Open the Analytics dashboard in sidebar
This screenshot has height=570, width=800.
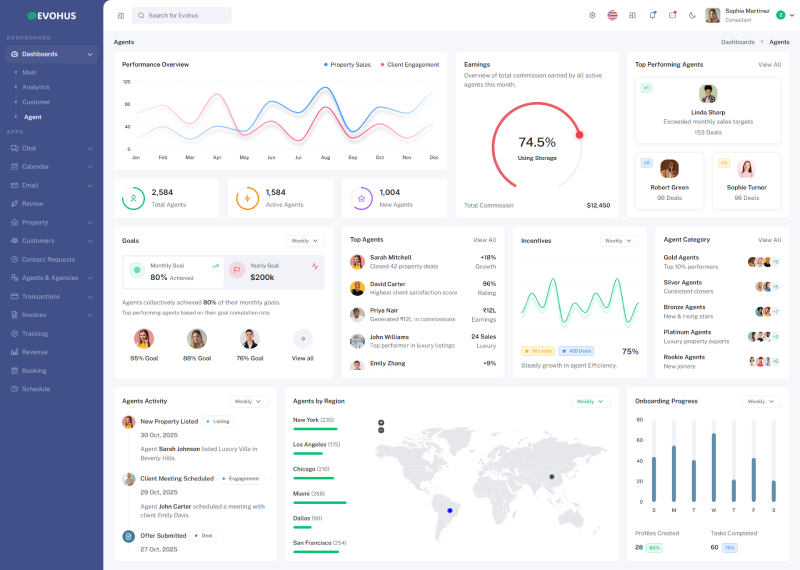point(36,87)
